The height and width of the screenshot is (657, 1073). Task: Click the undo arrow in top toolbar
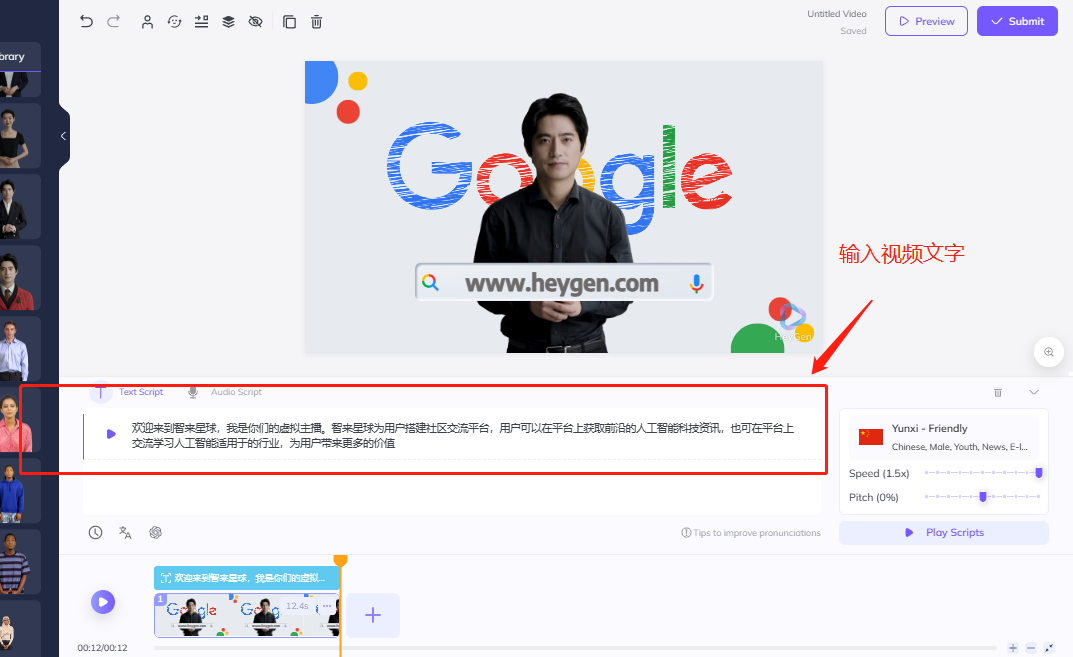coord(86,21)
